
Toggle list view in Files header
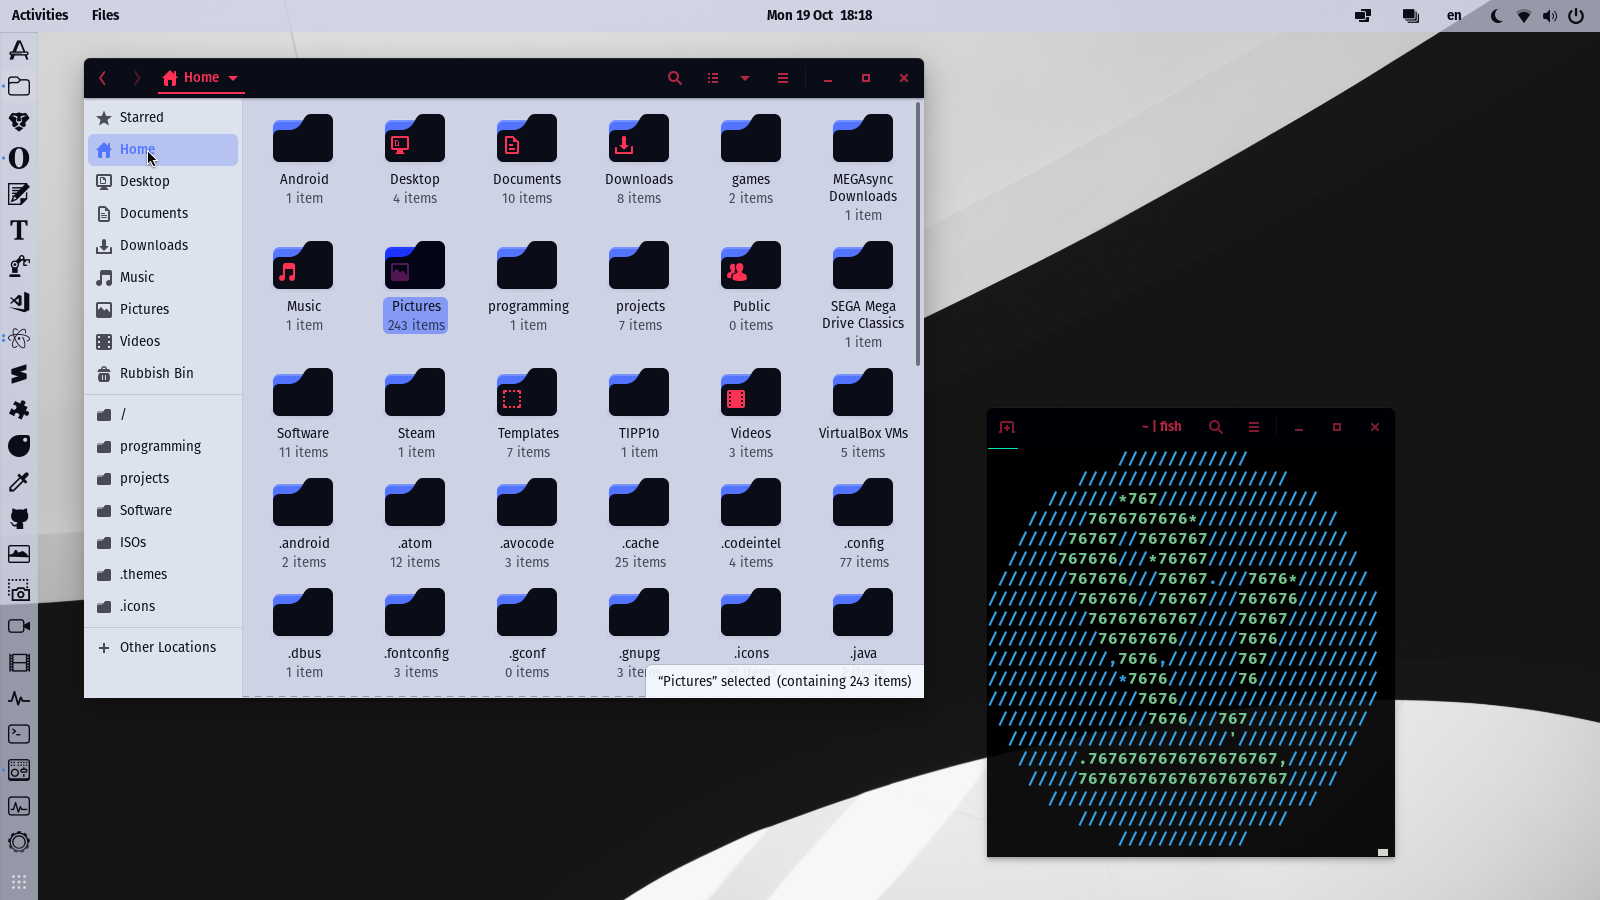713,78
